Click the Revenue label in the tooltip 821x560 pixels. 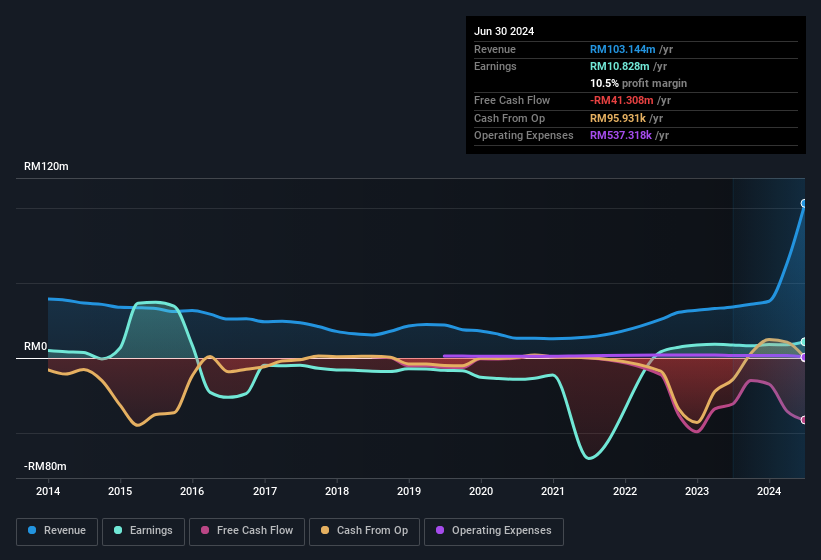495,49
